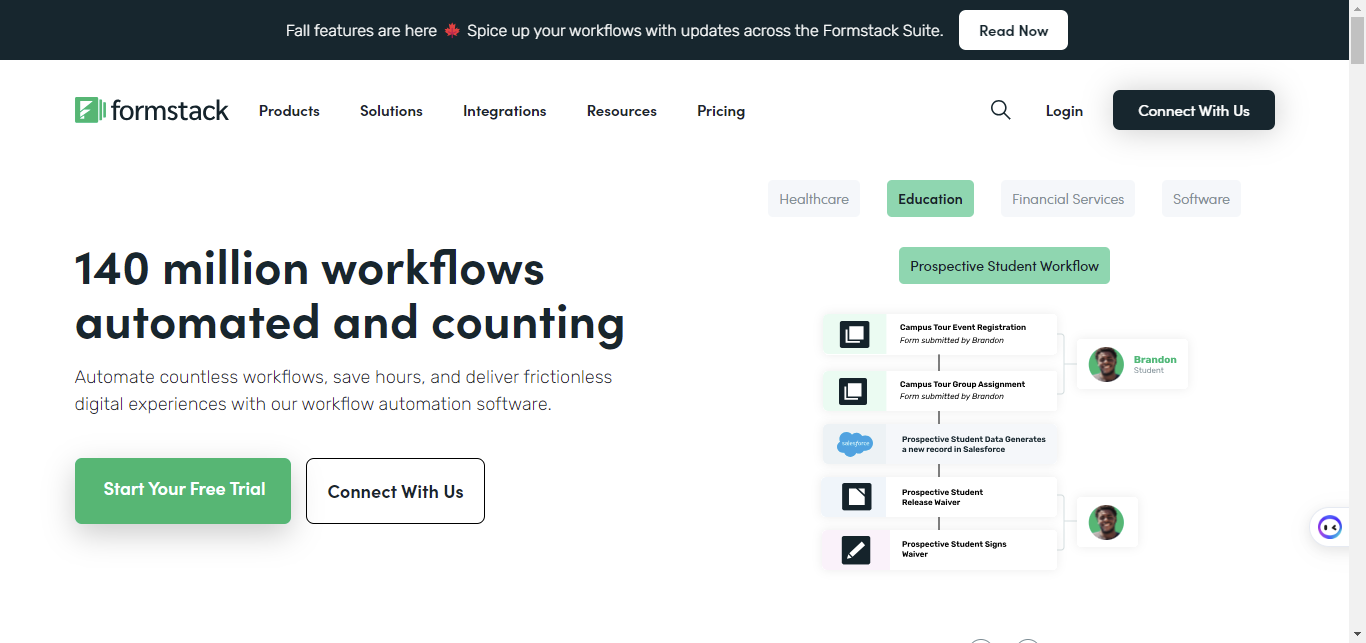Screen dimensions: 1366x643
Task: Click Start Your Free Trial button
Action: (183, 491)
